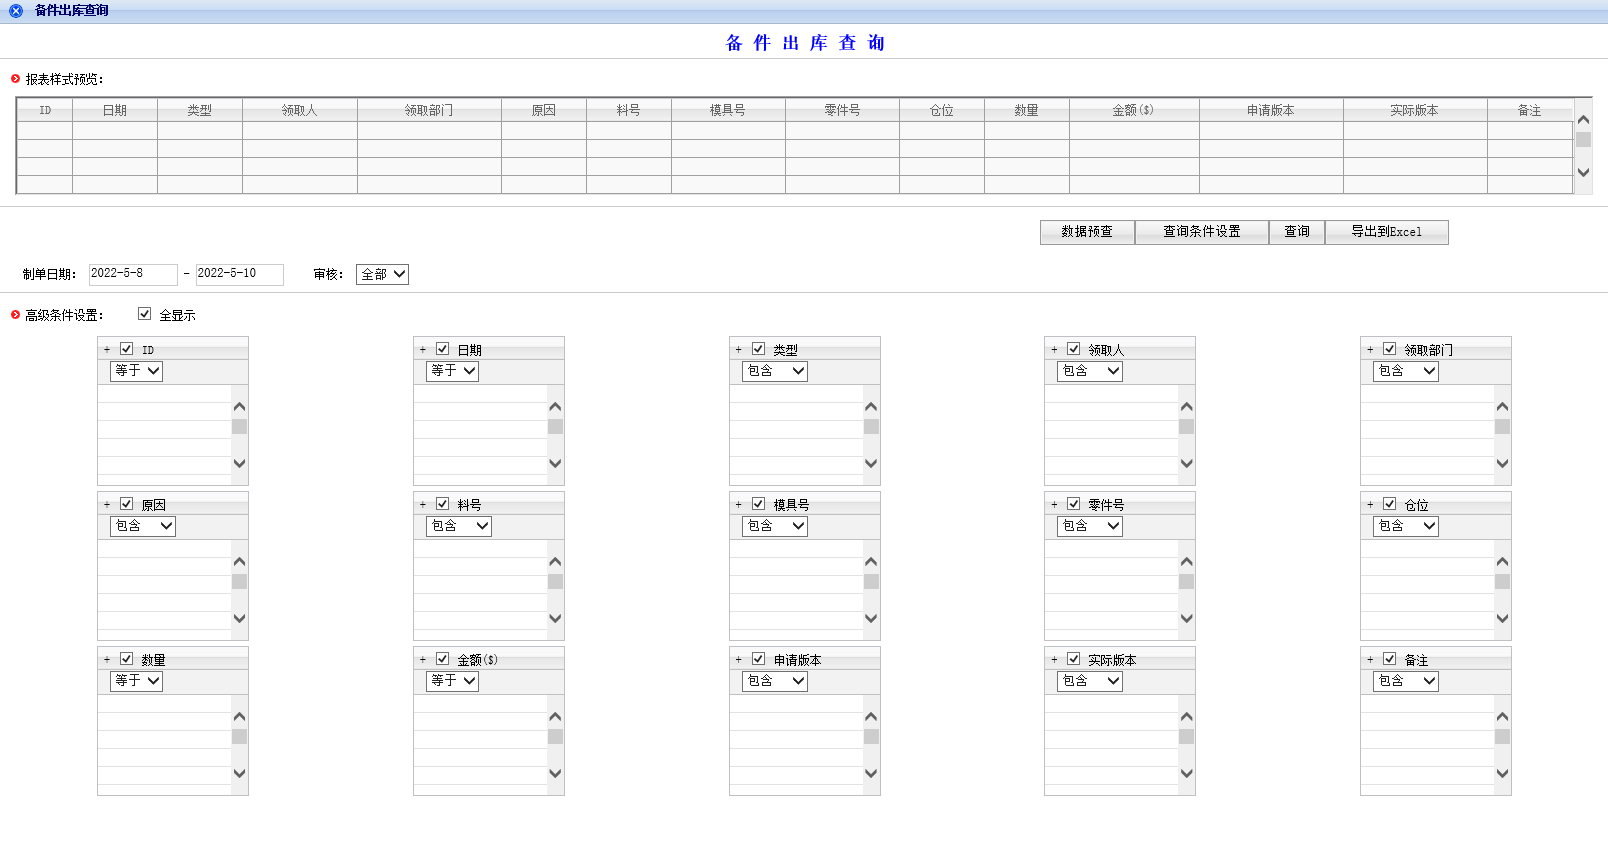Click the plus icon beside 日期 filter
Image resolution: width=1608 pixels, height=860 pixels.
tap(423, 350)
